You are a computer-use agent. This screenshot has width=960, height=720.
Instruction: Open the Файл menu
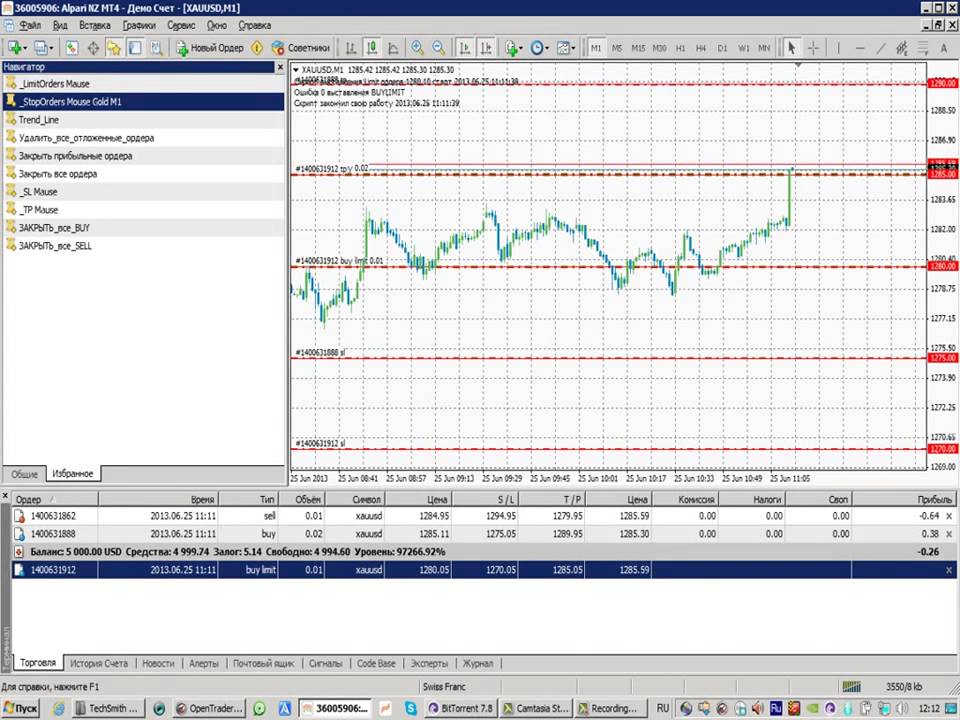pos(30,25)
